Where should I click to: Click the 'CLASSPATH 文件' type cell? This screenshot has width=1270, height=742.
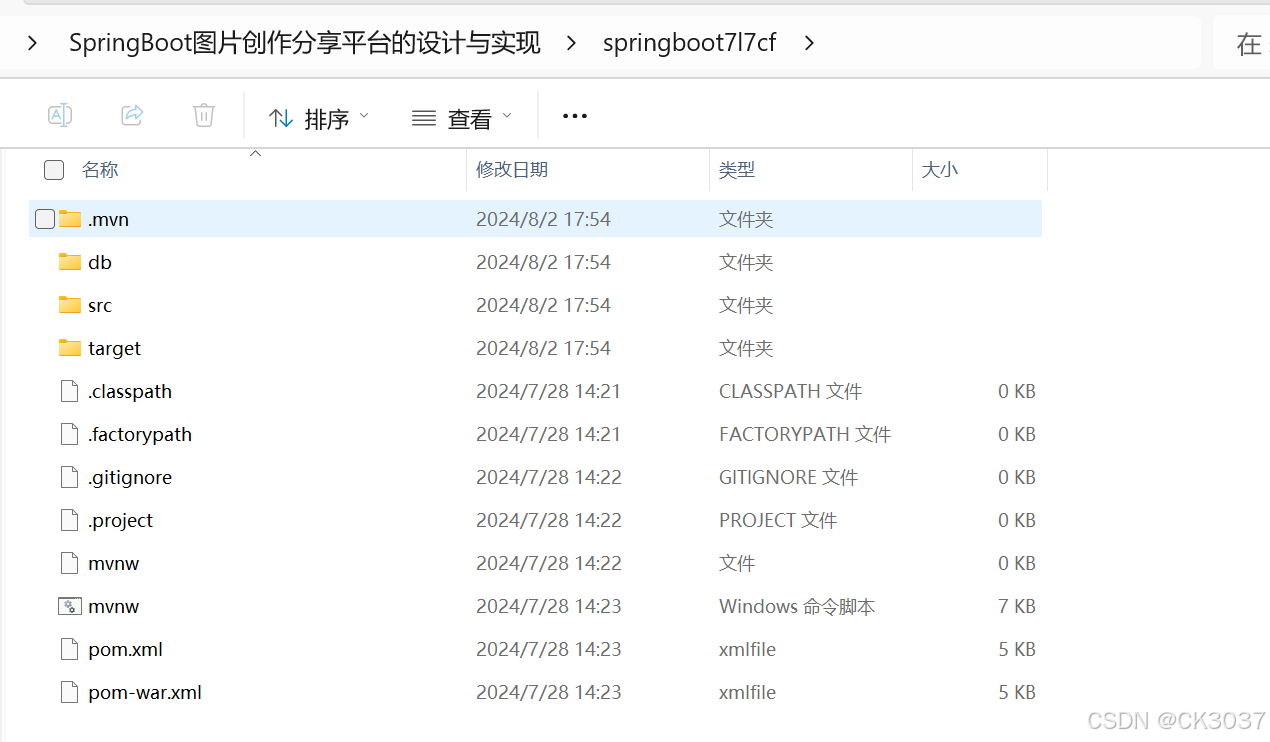[x=791, y=391]
